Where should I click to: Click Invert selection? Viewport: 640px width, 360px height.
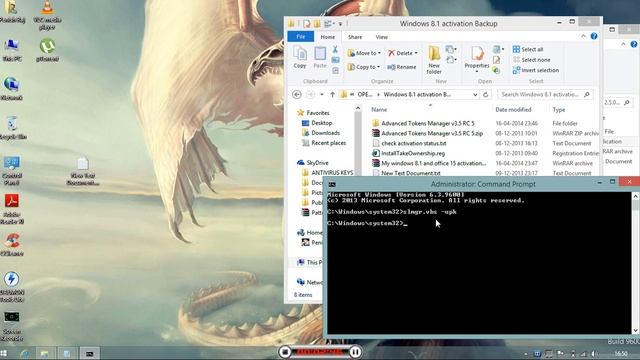(x=536, y=70)
